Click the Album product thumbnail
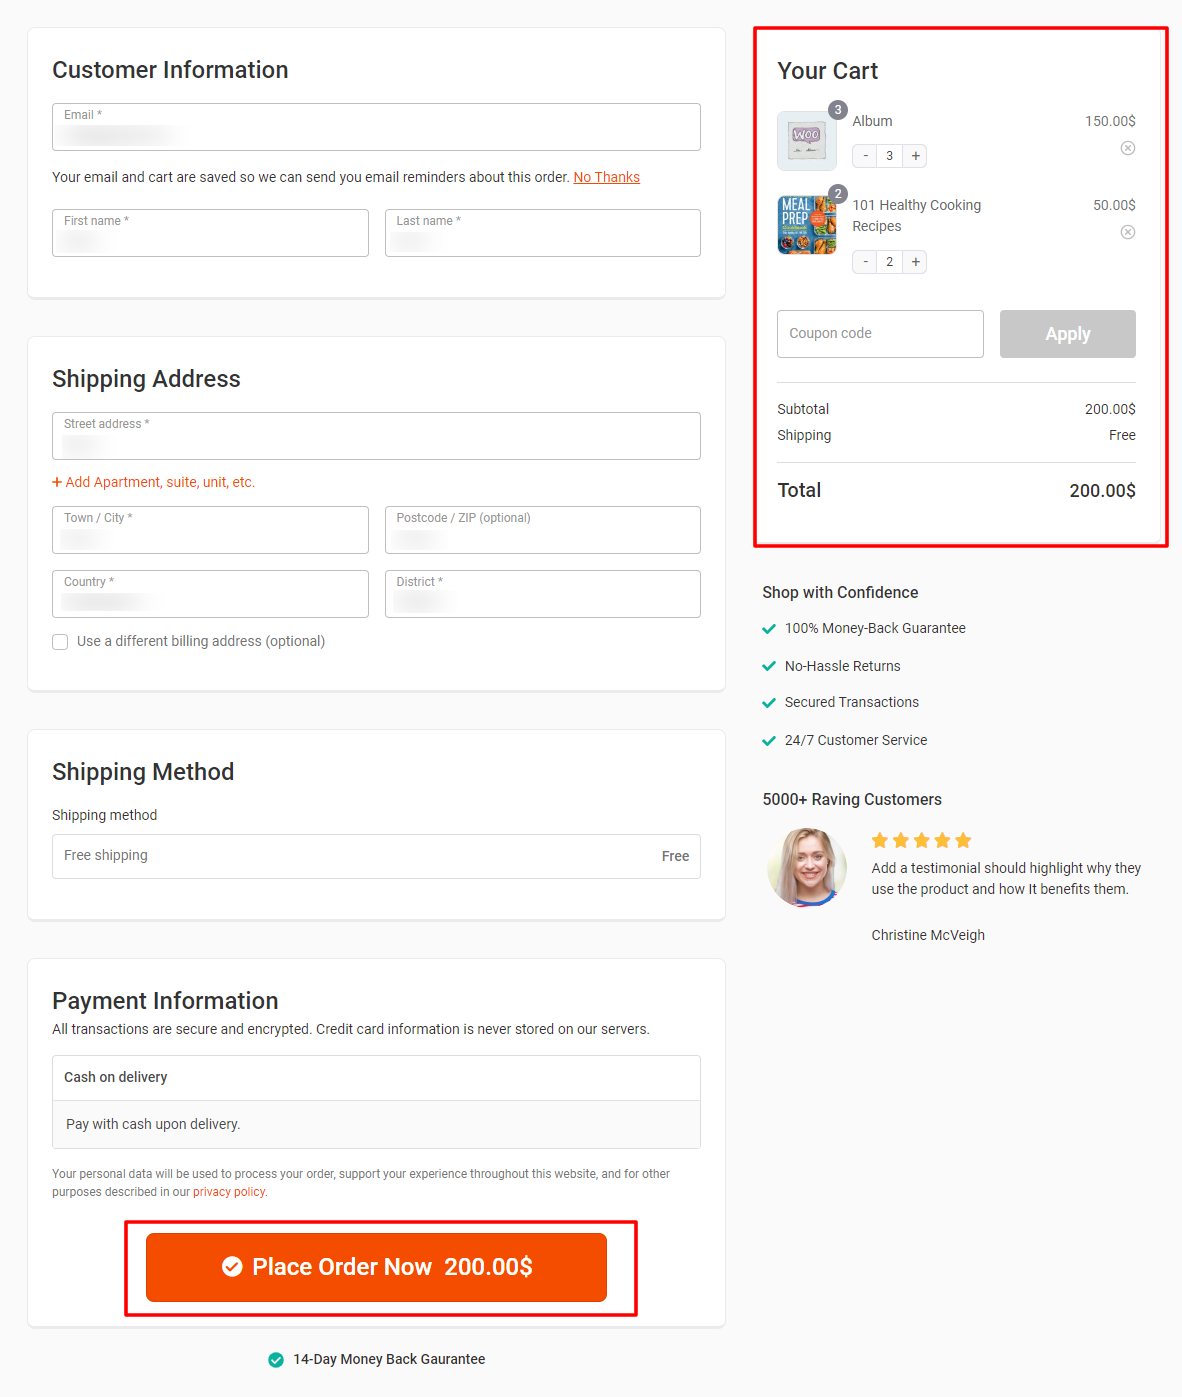1182x1397 pixels. click(807, 141)
